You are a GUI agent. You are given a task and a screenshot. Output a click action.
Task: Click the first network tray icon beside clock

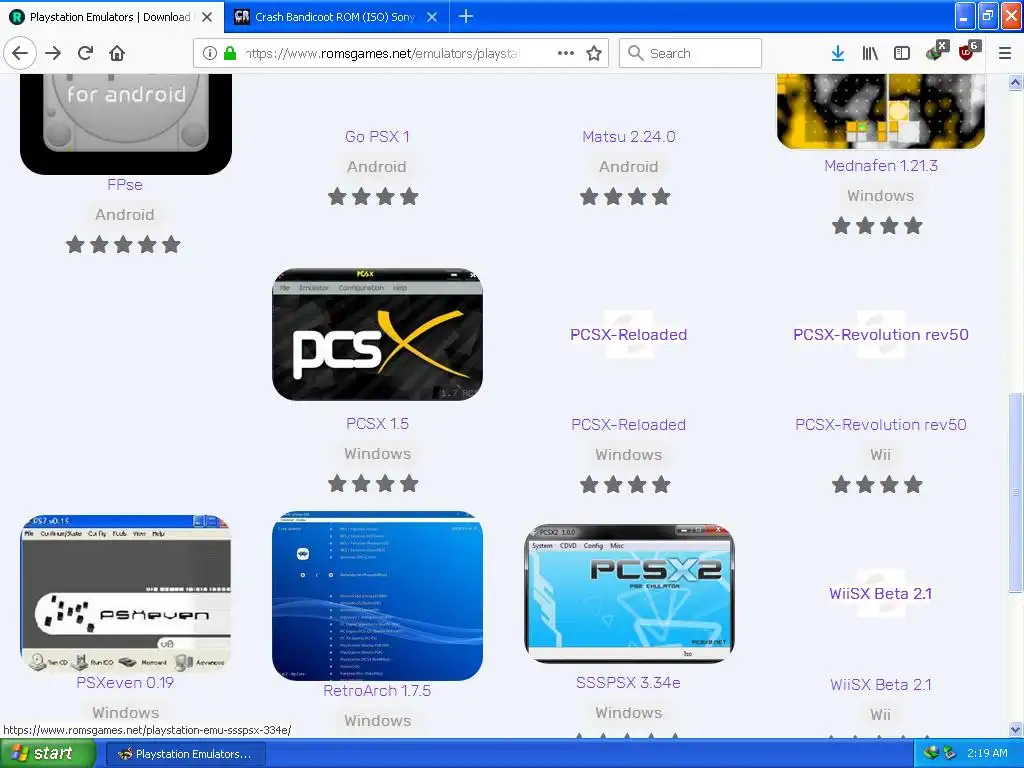pyautogui.click(x=931, y=754)
